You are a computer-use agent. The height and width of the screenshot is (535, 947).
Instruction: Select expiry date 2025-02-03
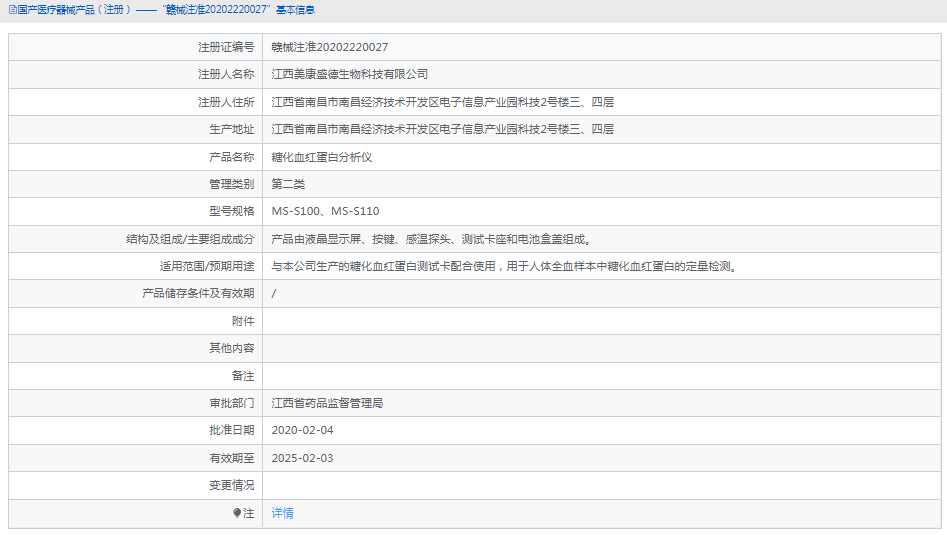(302, 458)
